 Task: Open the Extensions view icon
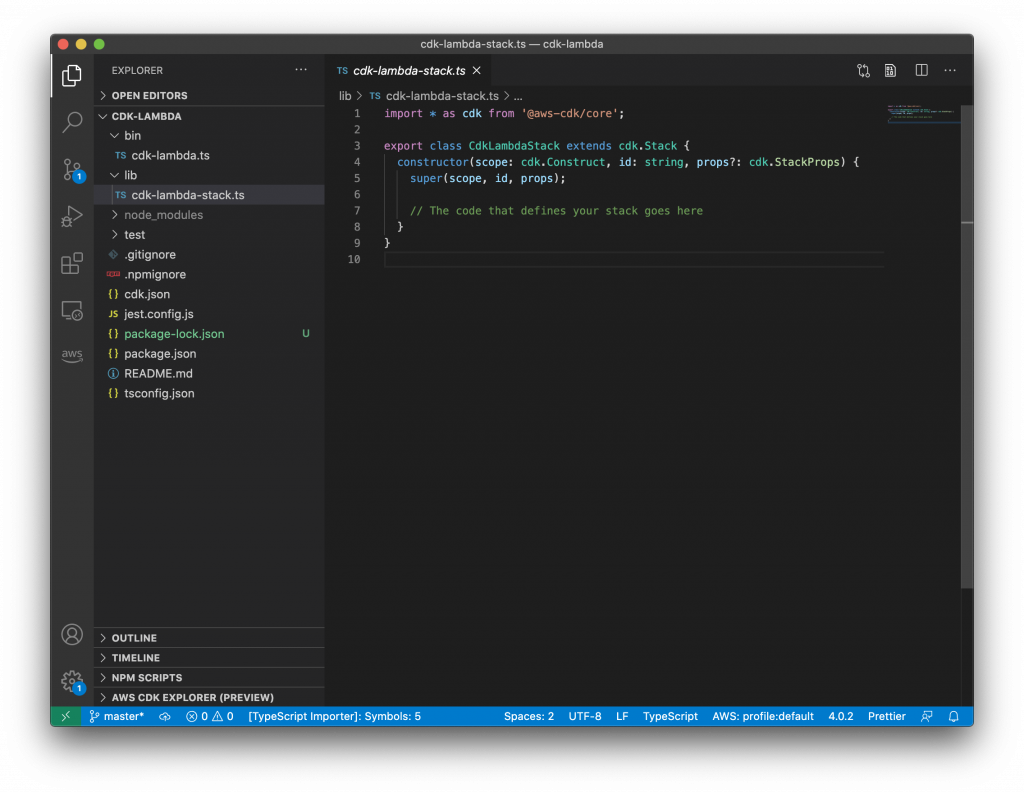[72, 263]
